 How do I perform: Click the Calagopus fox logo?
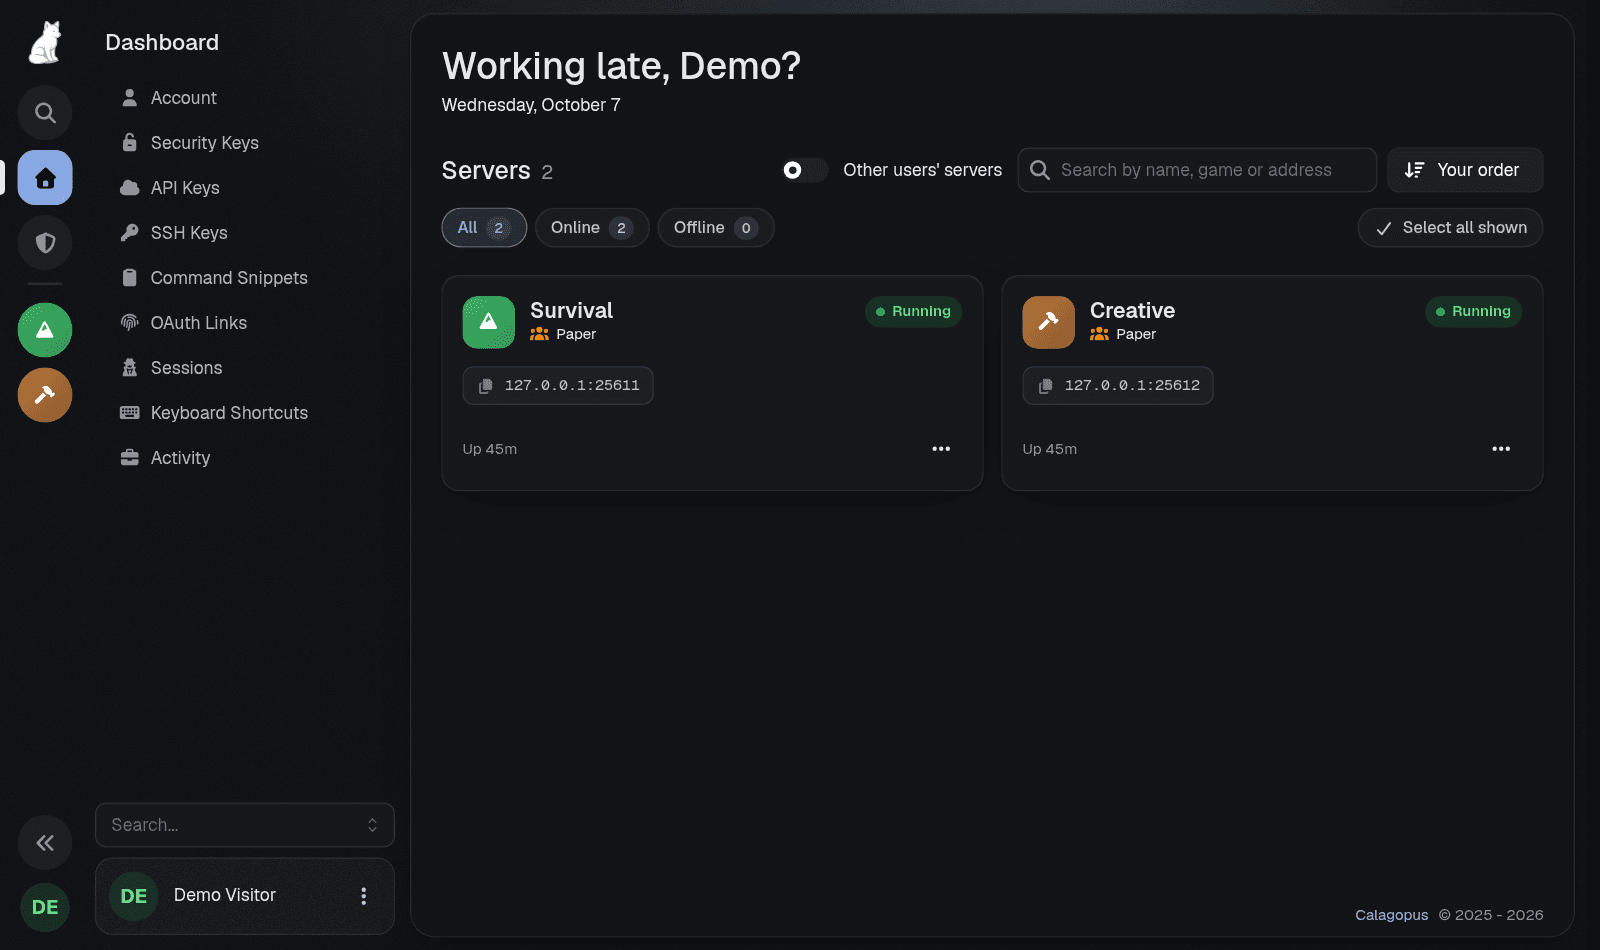[x=45, y=43]
